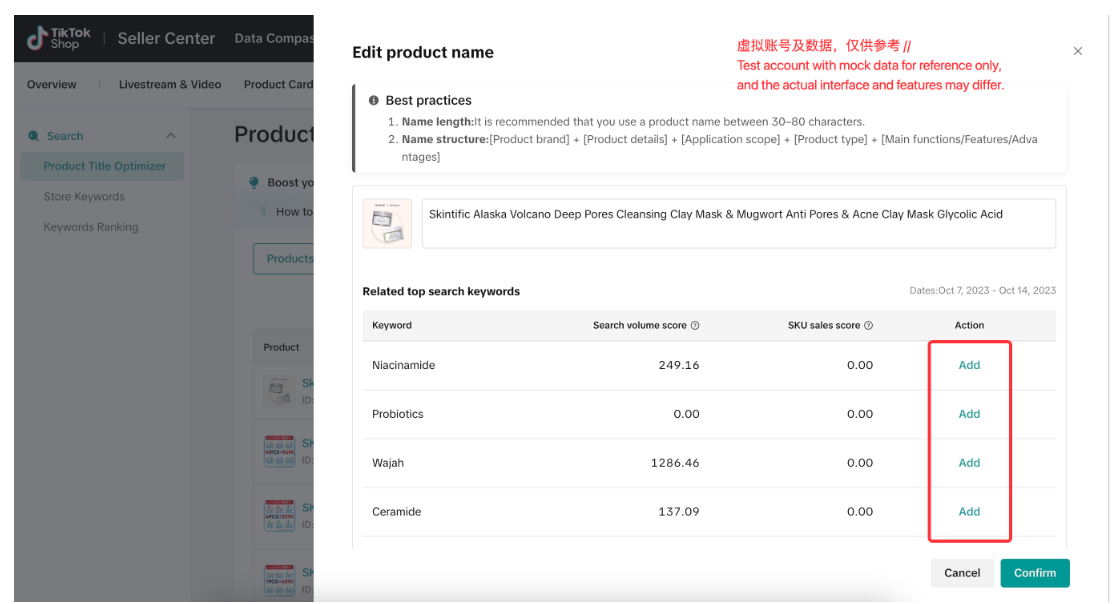Add the keyword Niacinamide
The image size is (1120, 604).
969,365
